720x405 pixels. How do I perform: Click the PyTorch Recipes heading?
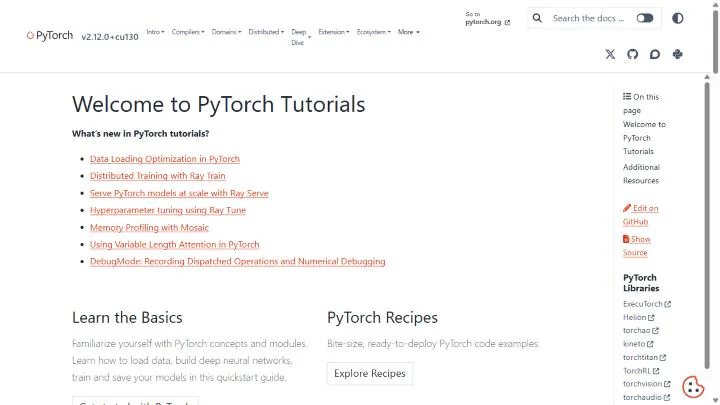tap(382, 318)
